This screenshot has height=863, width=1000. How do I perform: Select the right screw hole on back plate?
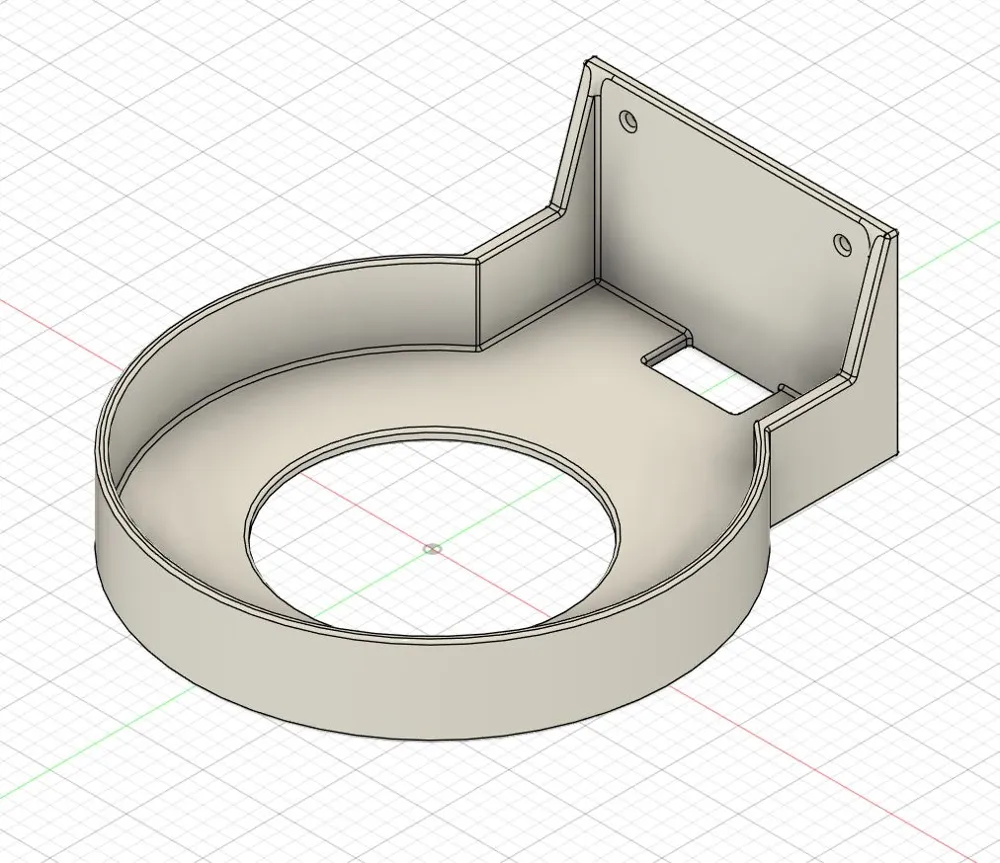(x=843, y=244)
